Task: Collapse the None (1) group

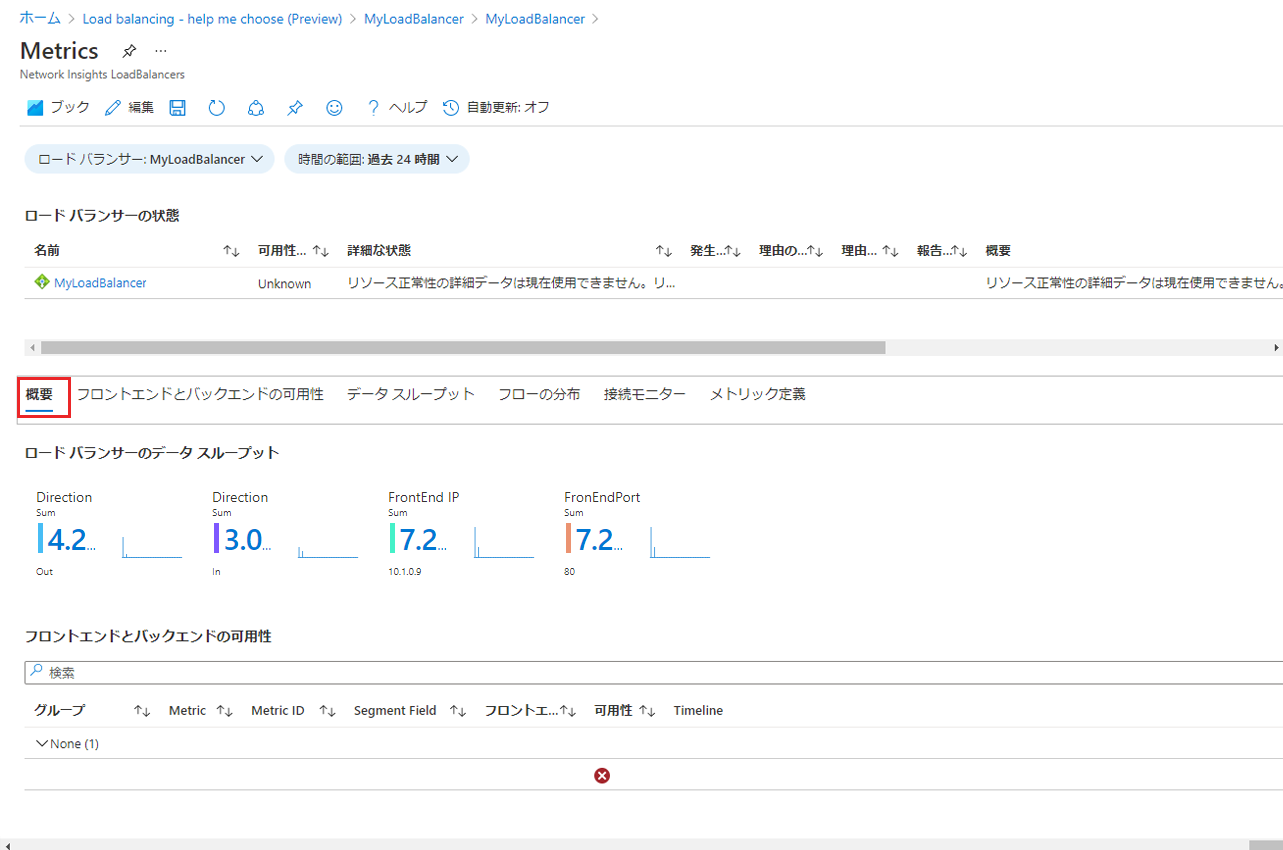Action: pos(42,744)
